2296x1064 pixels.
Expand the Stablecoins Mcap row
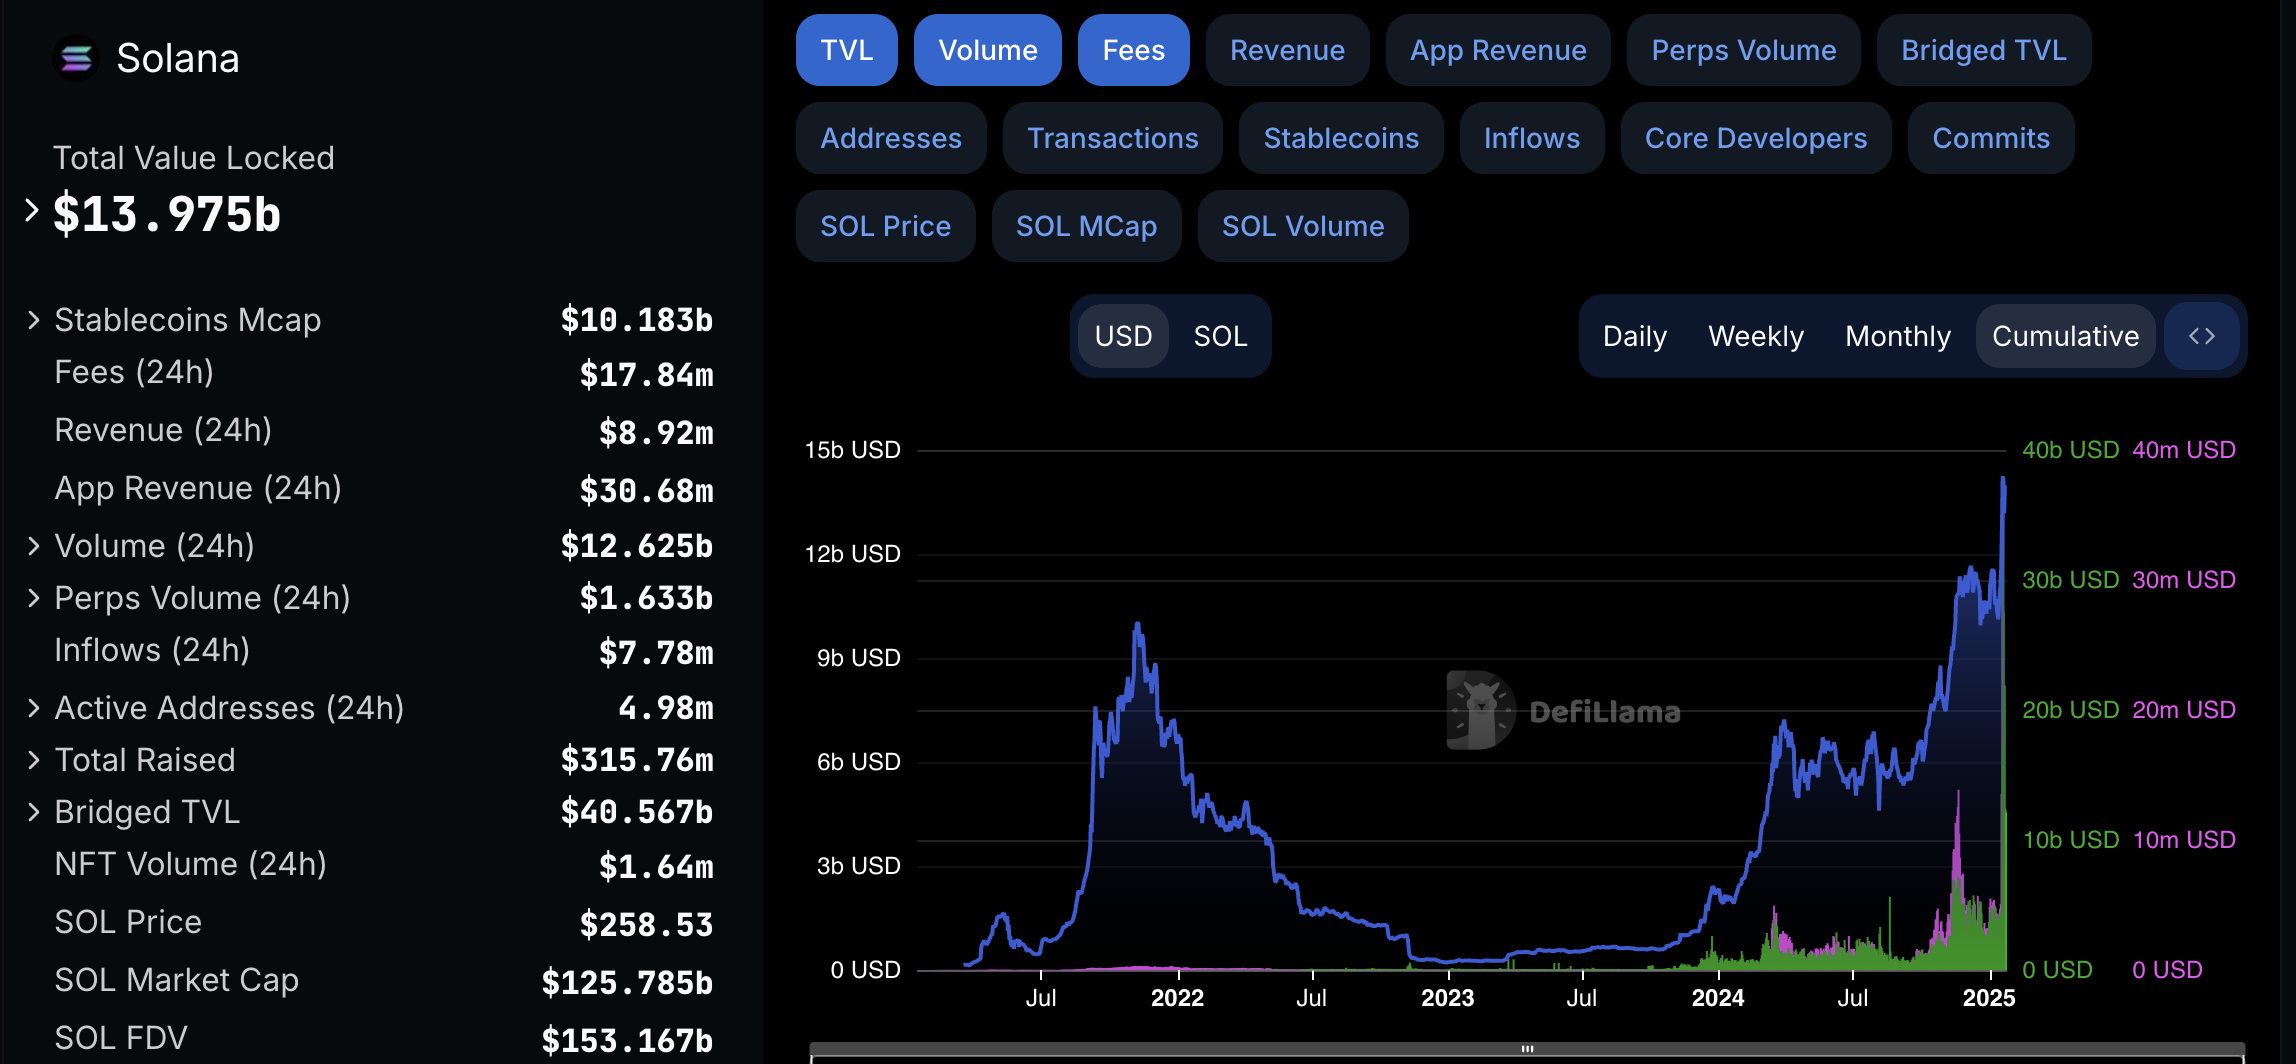tap(32, 319)
